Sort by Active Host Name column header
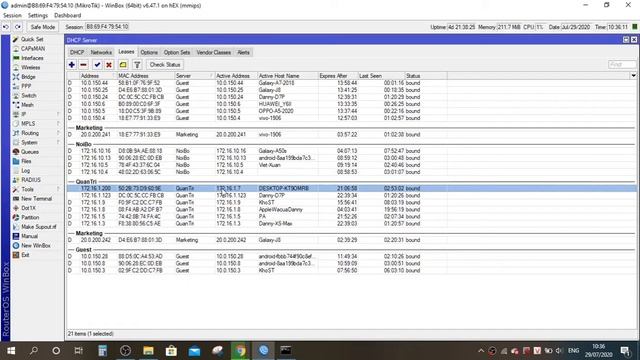The height and width of the screenshot is (360, 640). pos(288,76)
